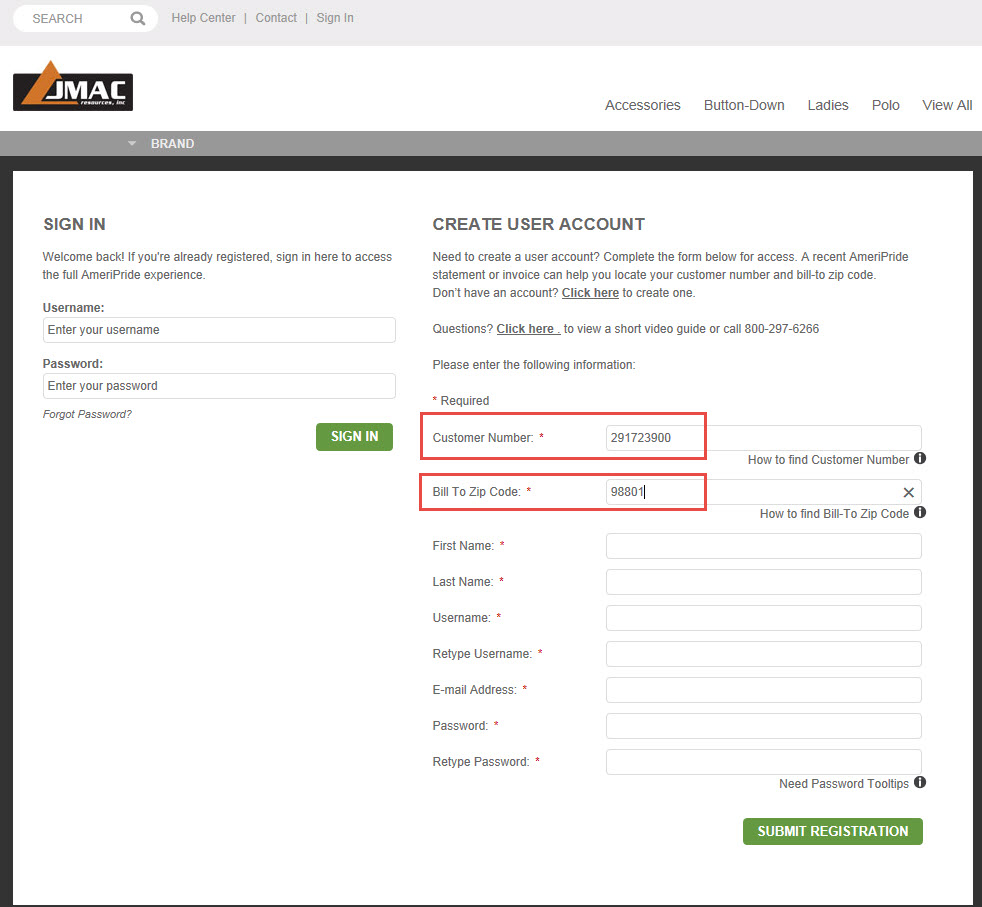Expand the BRAND dropdown arrow
Screen dimensions: 982x907
(x=131, y=144)
